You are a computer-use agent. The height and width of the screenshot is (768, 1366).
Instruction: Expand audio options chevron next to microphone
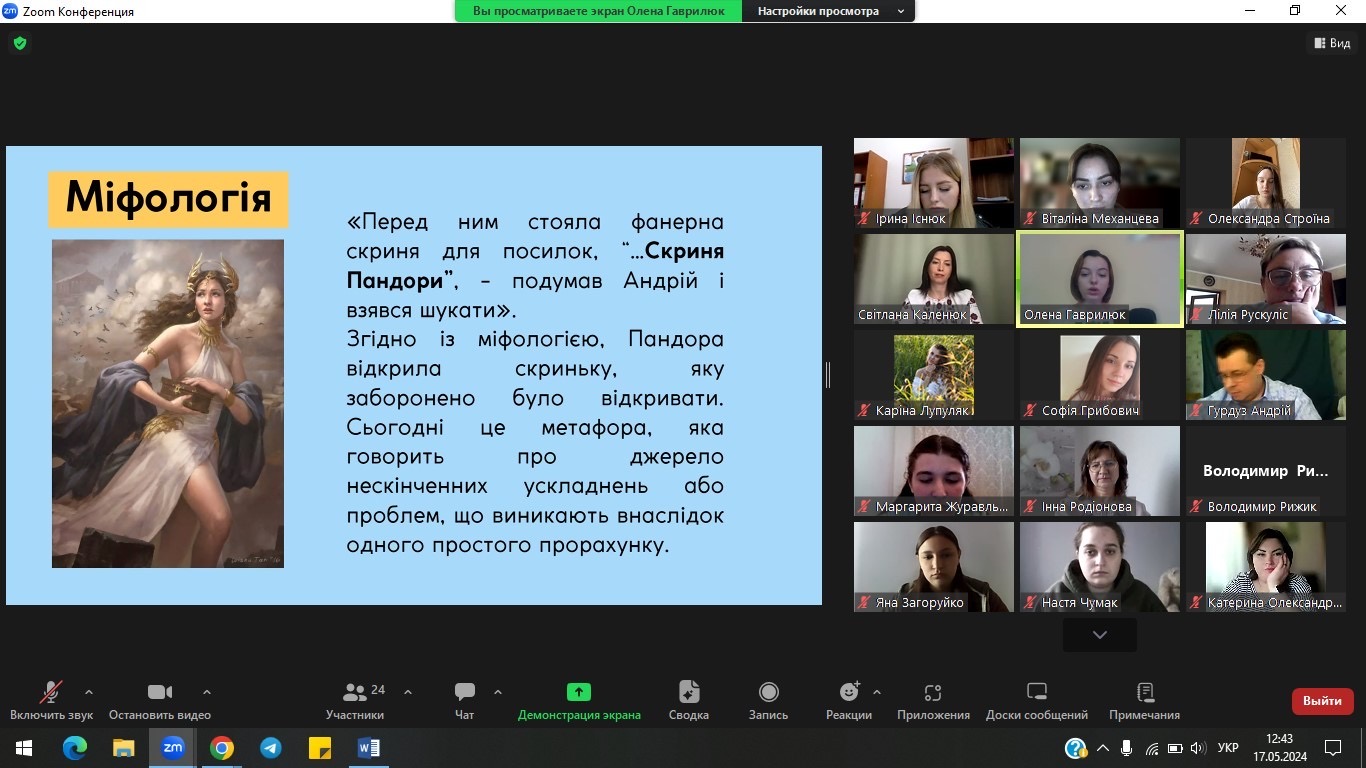89,692
